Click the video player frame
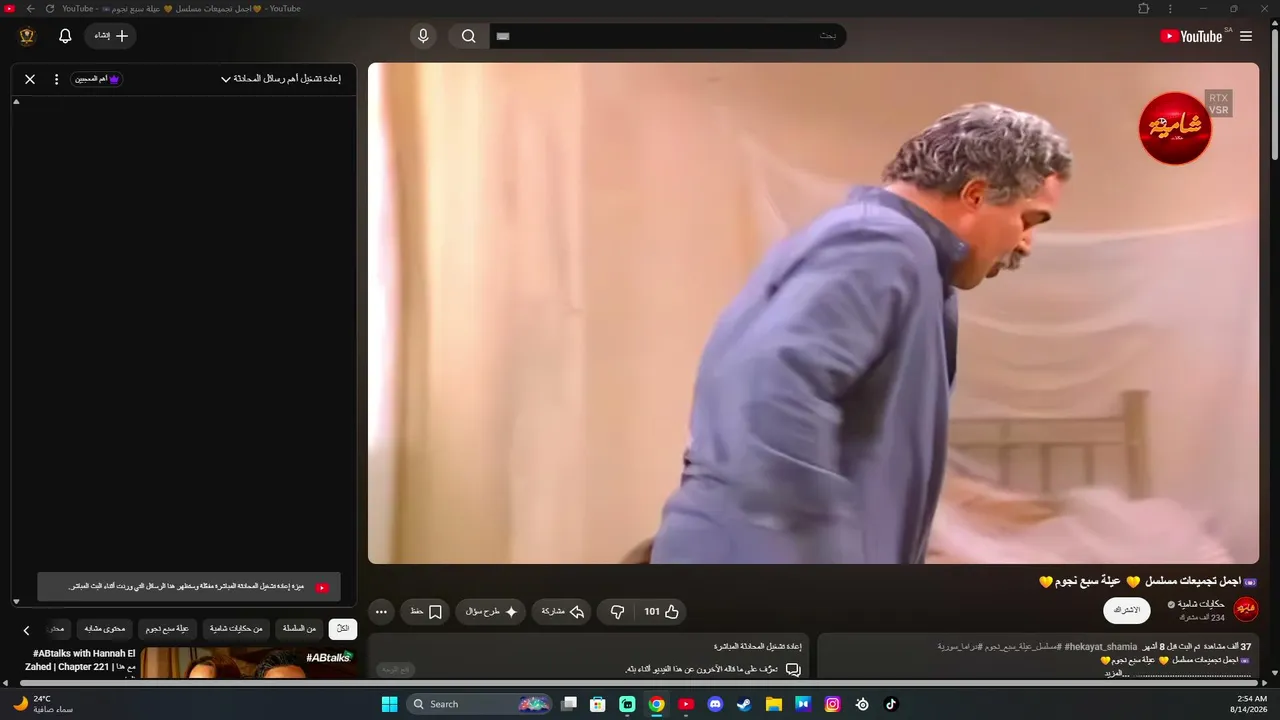This screenshot has width=1280, height=720. point(813,313)
